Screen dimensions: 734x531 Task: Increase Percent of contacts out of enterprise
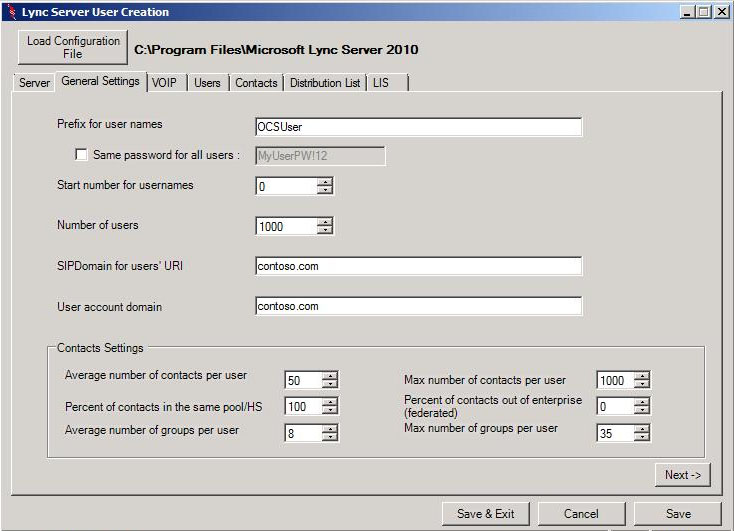click(642, 402)
